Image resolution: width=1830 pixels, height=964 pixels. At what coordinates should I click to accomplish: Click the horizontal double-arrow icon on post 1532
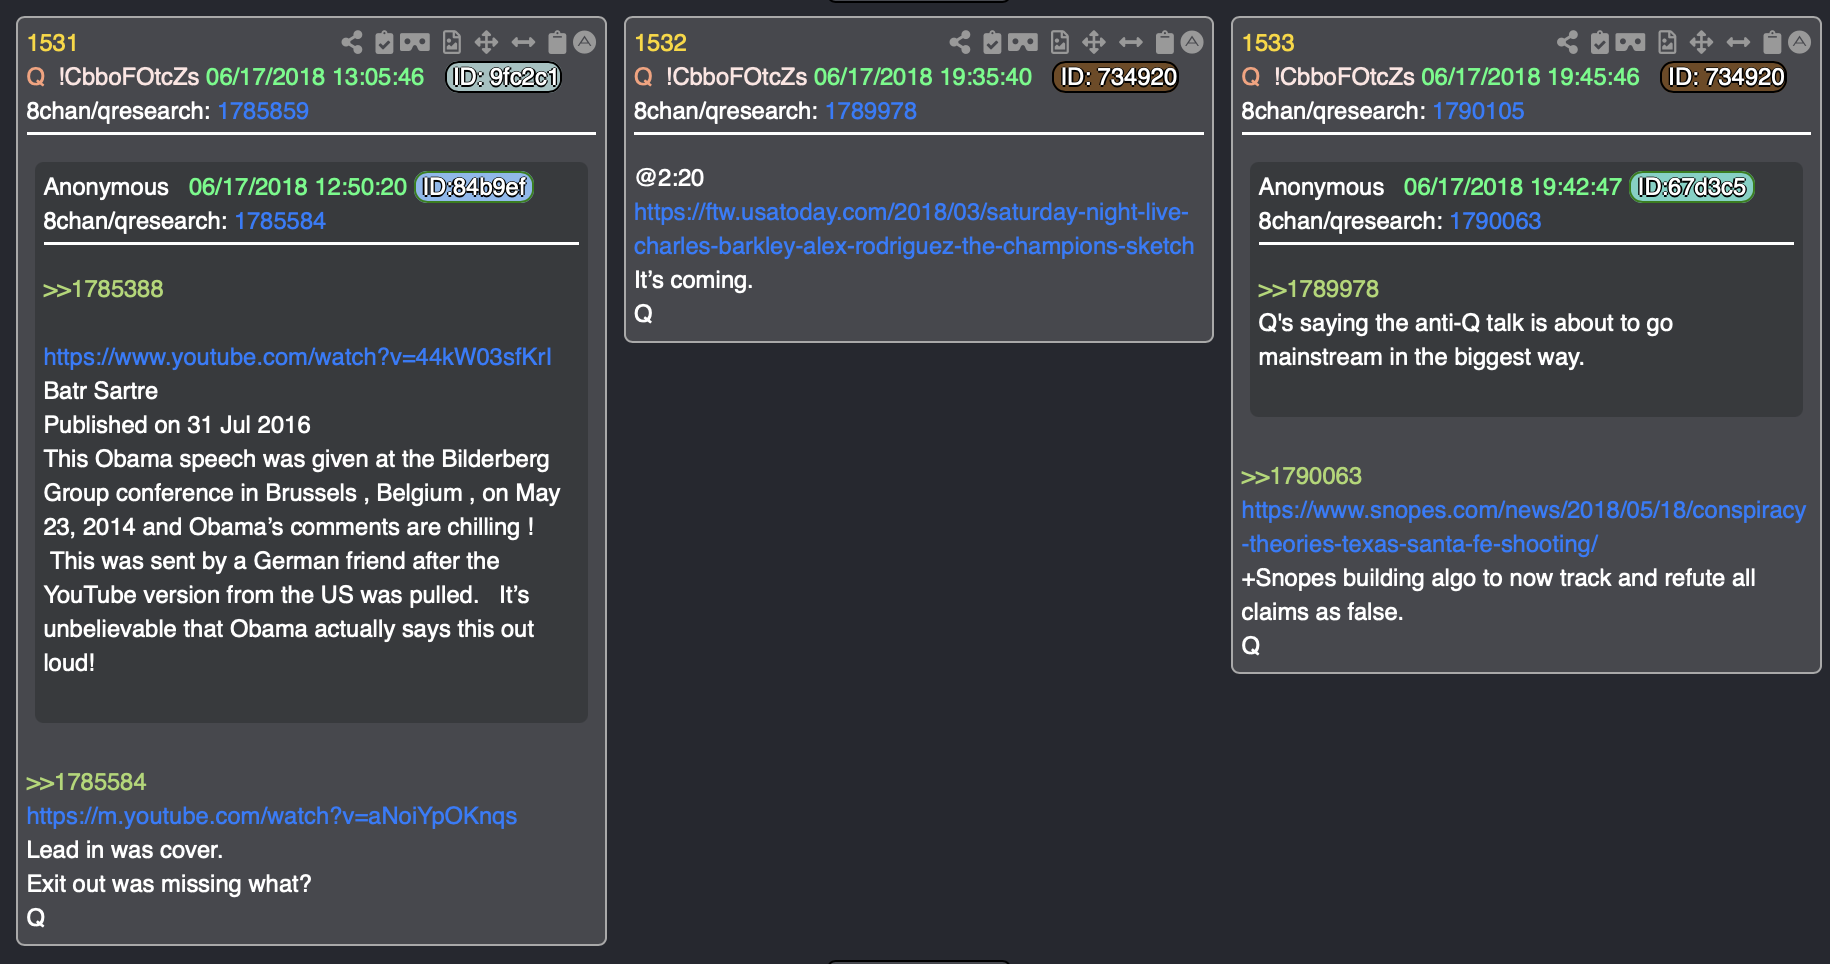click(1131, 42)
